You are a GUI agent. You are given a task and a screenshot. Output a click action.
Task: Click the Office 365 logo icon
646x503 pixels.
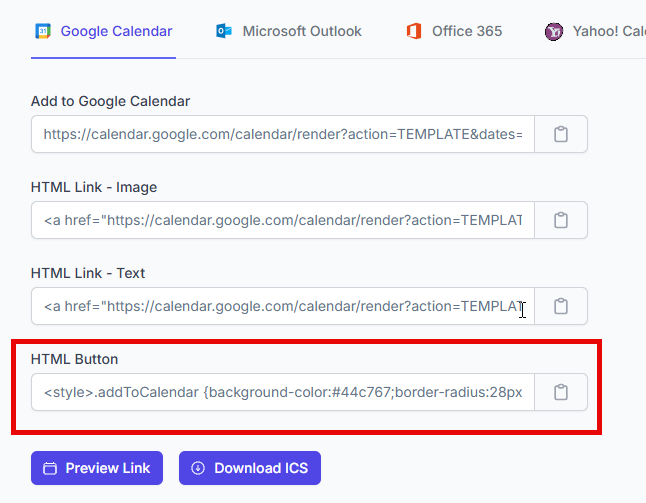(414, 31)
